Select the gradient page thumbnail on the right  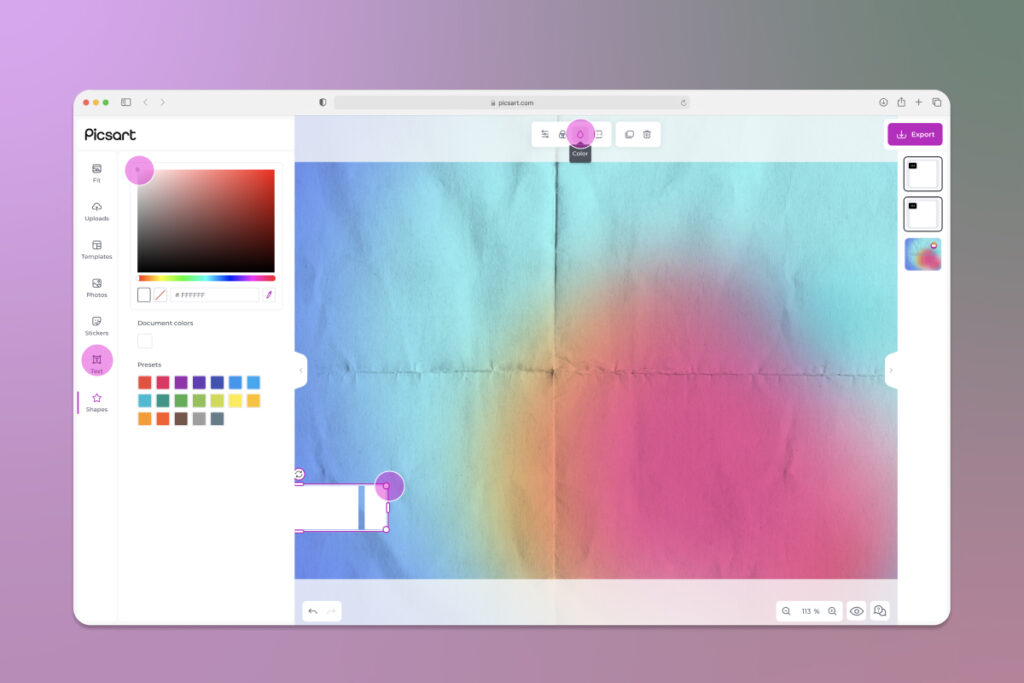click(922, 254)
